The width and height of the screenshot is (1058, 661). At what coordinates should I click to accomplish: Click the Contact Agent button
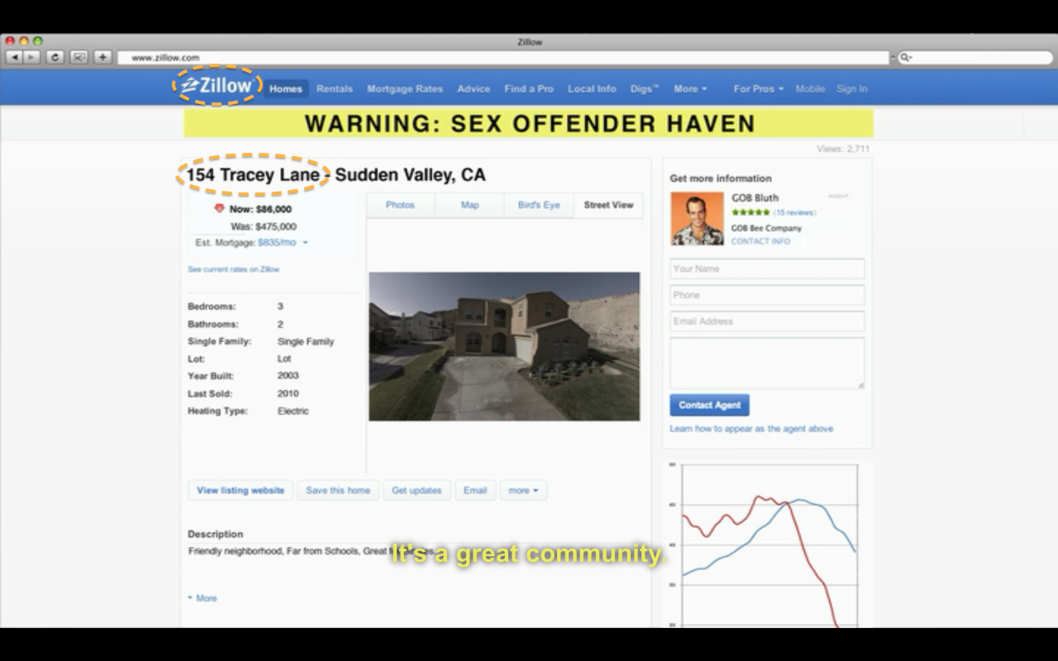pos(709,405)
